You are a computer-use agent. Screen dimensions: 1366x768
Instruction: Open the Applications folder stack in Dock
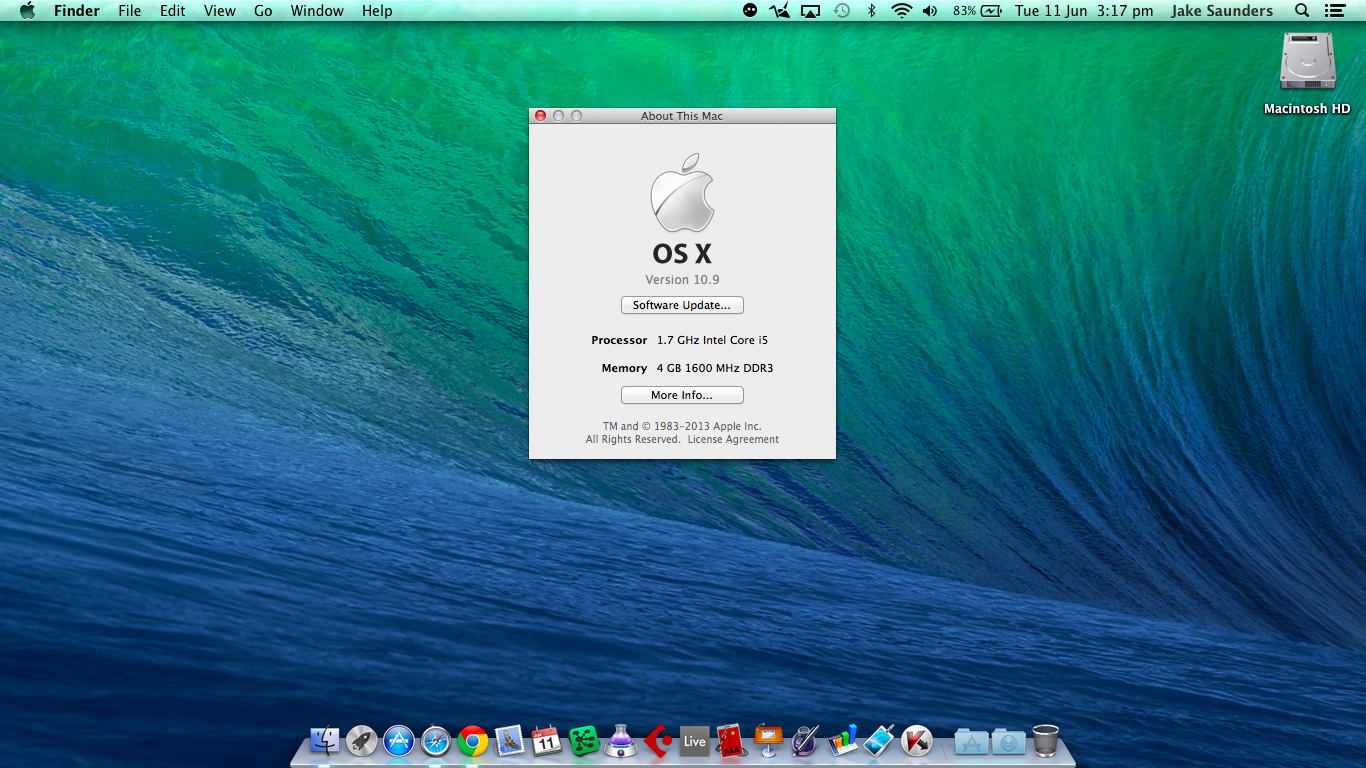click(x=971, y=742)
